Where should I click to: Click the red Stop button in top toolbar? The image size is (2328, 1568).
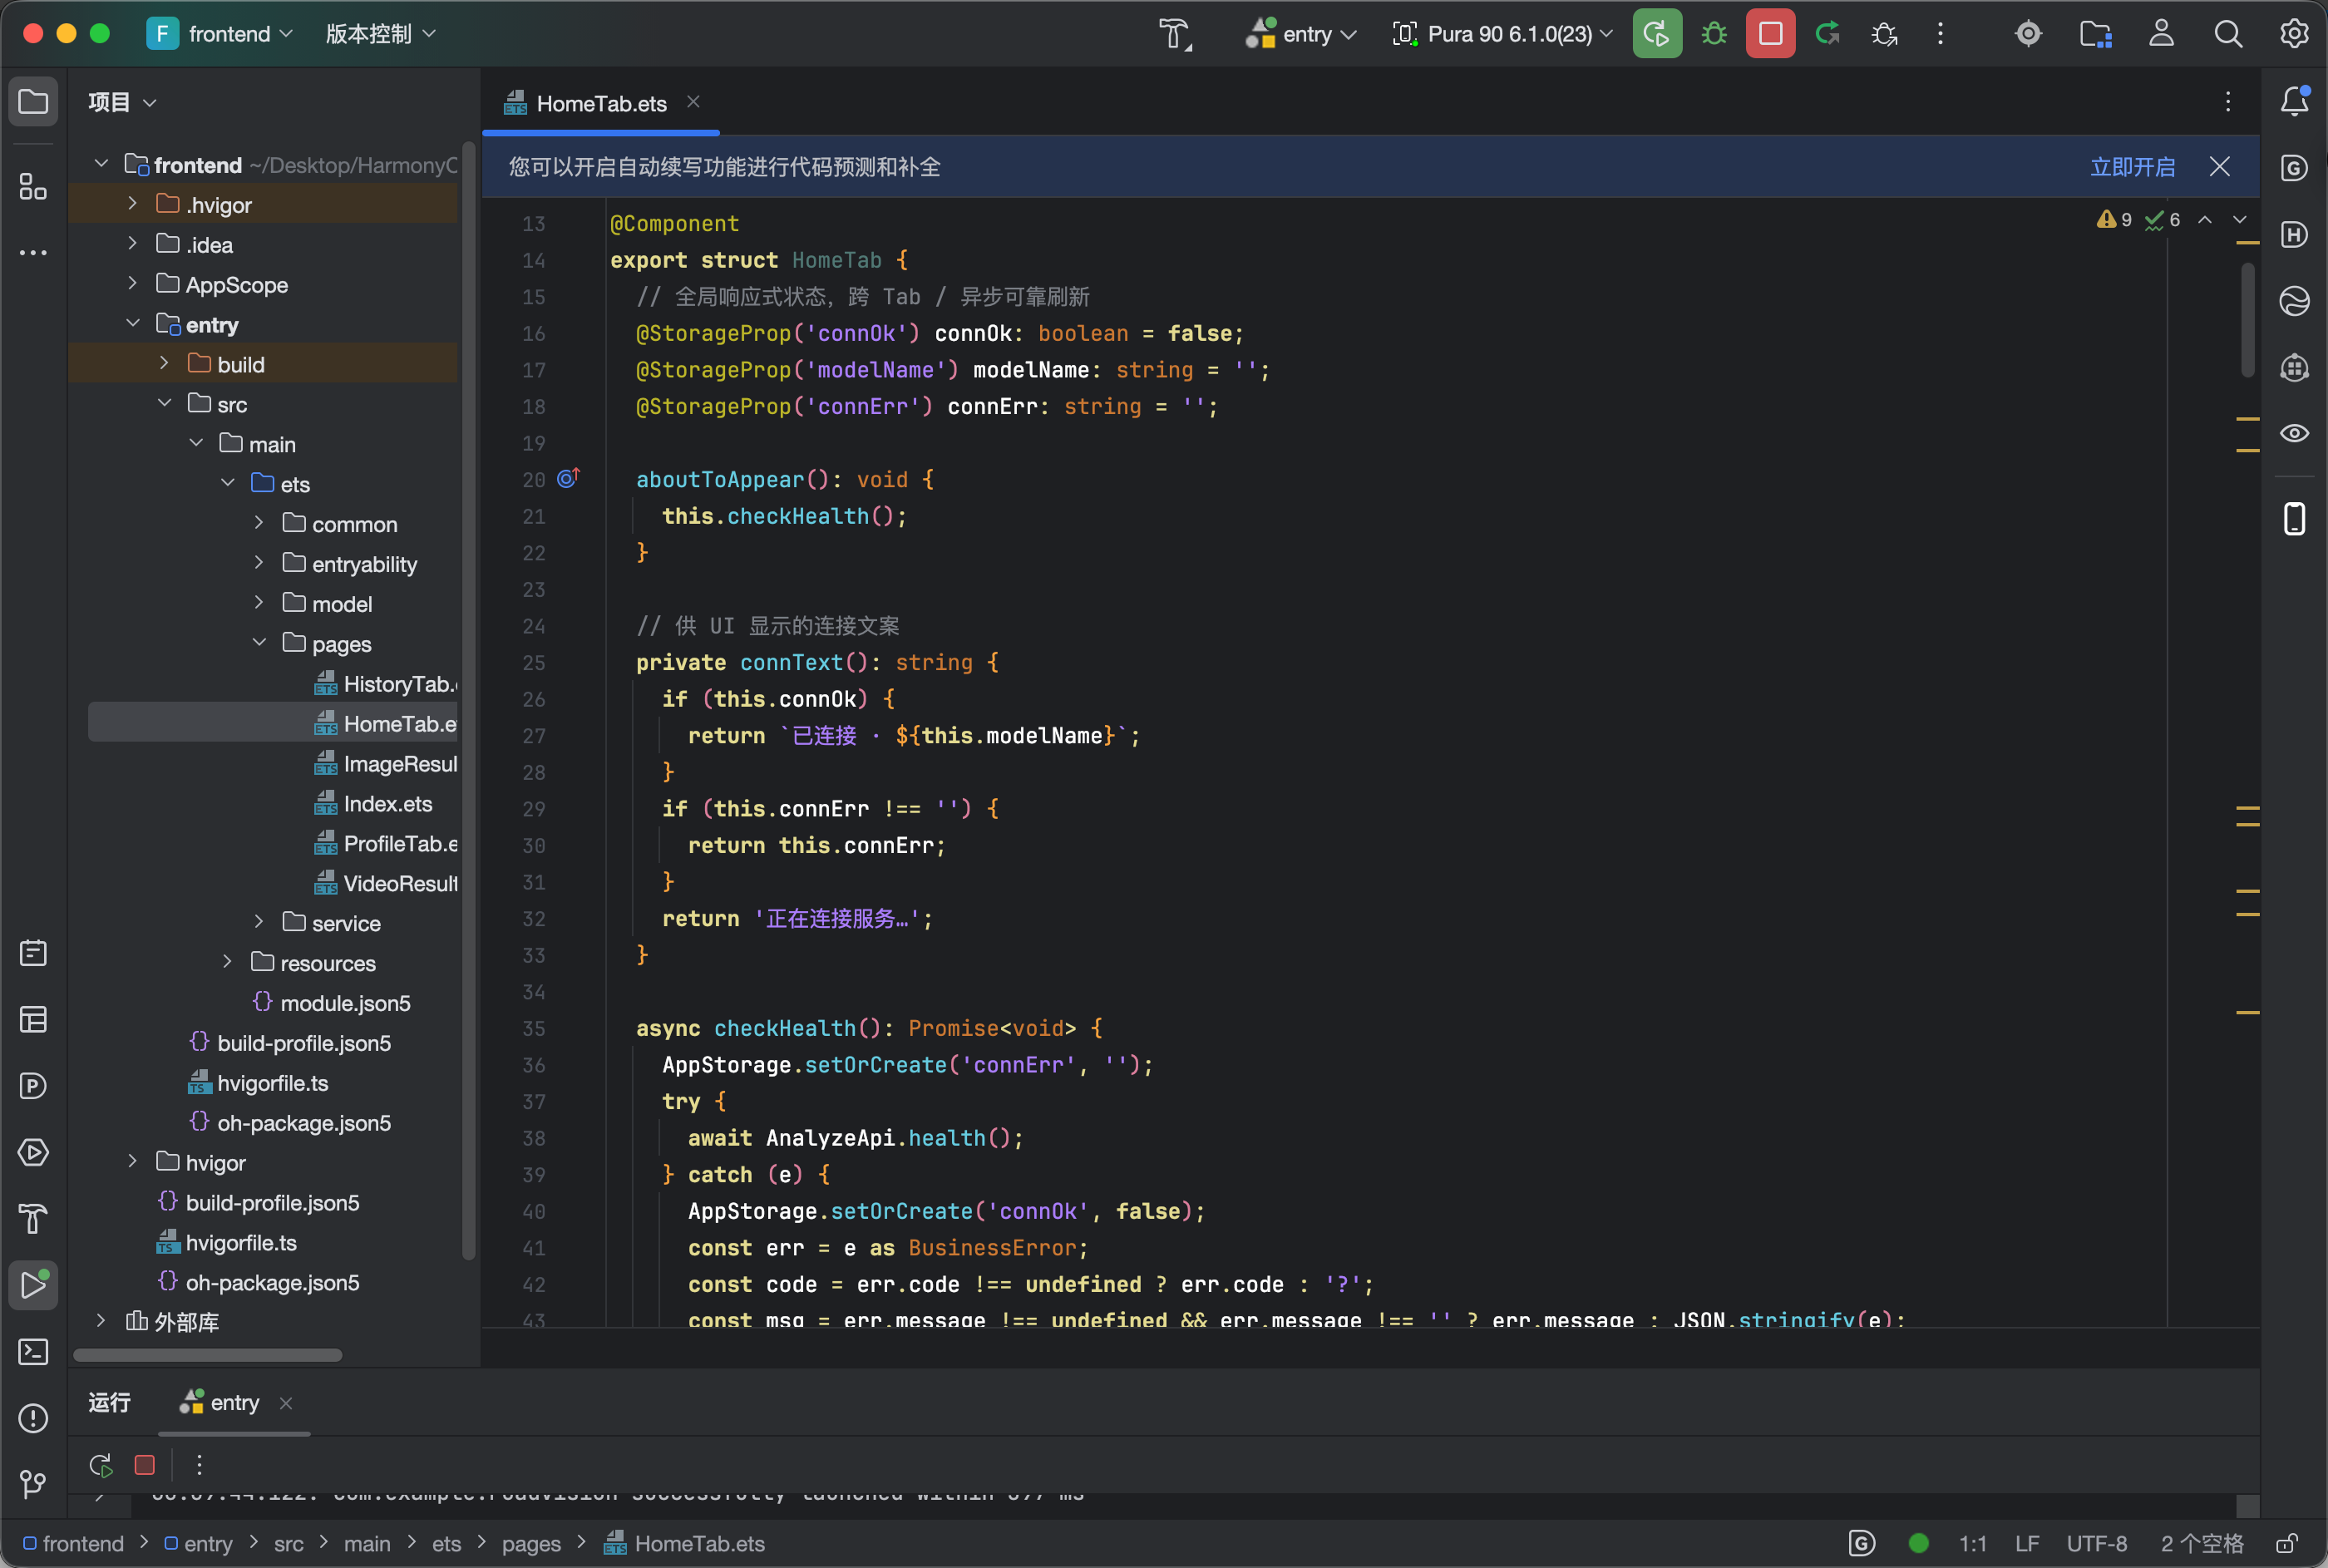[1770, 34]
